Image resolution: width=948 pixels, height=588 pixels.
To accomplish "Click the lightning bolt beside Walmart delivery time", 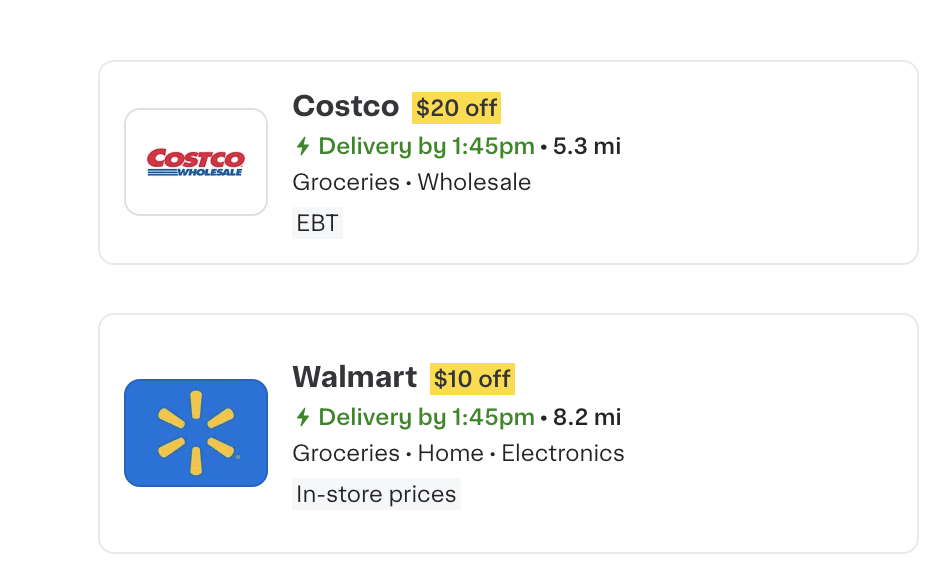I will 301,417.
